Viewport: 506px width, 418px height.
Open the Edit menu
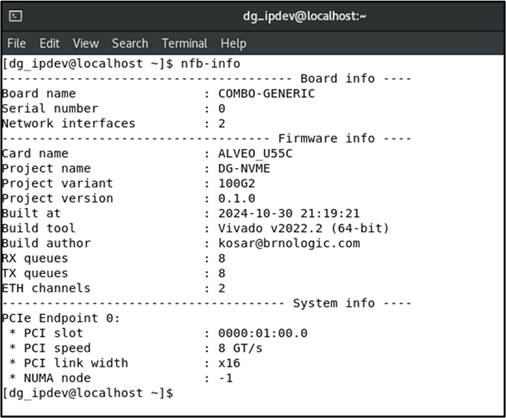pyautogui.click(x=49, y=43)
